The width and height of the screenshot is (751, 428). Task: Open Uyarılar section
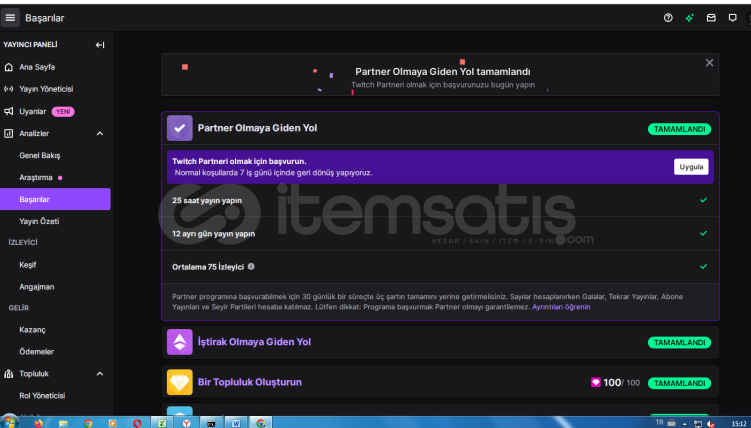click(33, 112)
